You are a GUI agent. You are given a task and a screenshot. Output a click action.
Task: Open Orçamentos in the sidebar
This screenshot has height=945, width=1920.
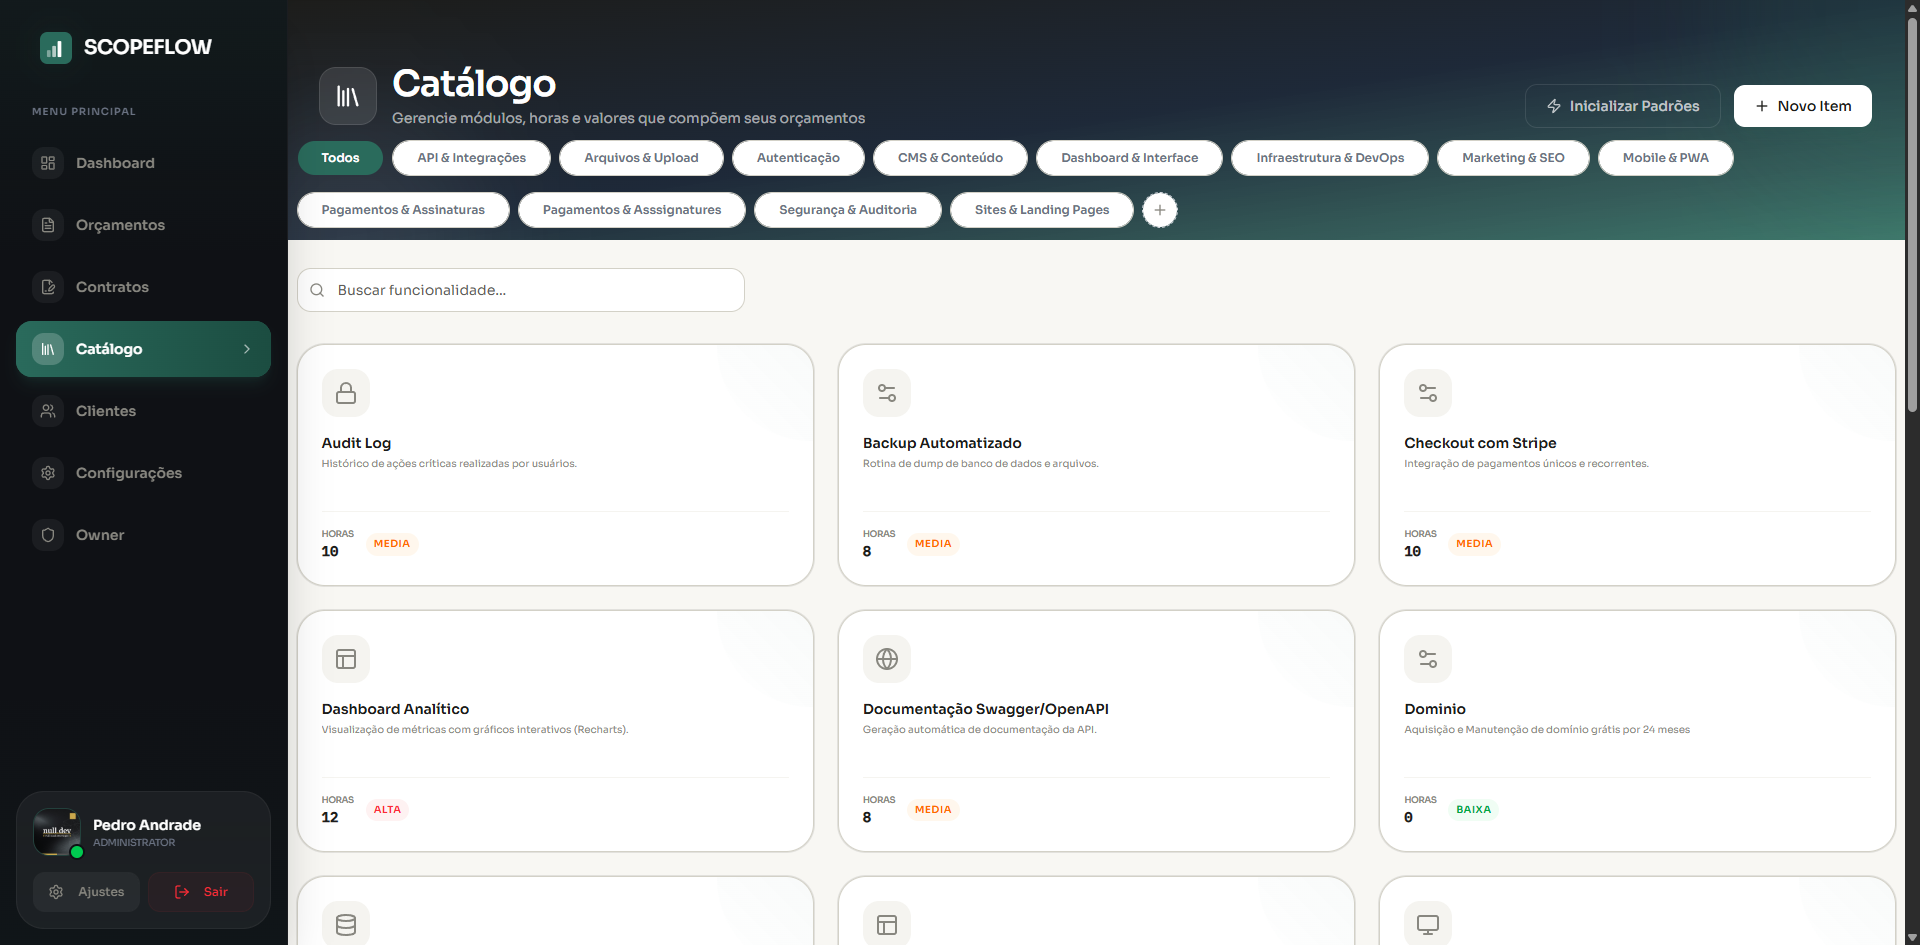point(143,225)
